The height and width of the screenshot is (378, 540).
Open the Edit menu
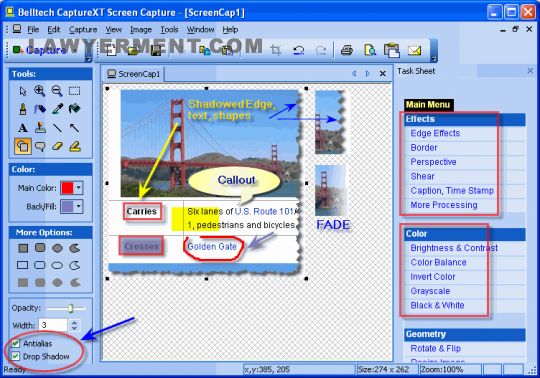click(x=54, y=30)
